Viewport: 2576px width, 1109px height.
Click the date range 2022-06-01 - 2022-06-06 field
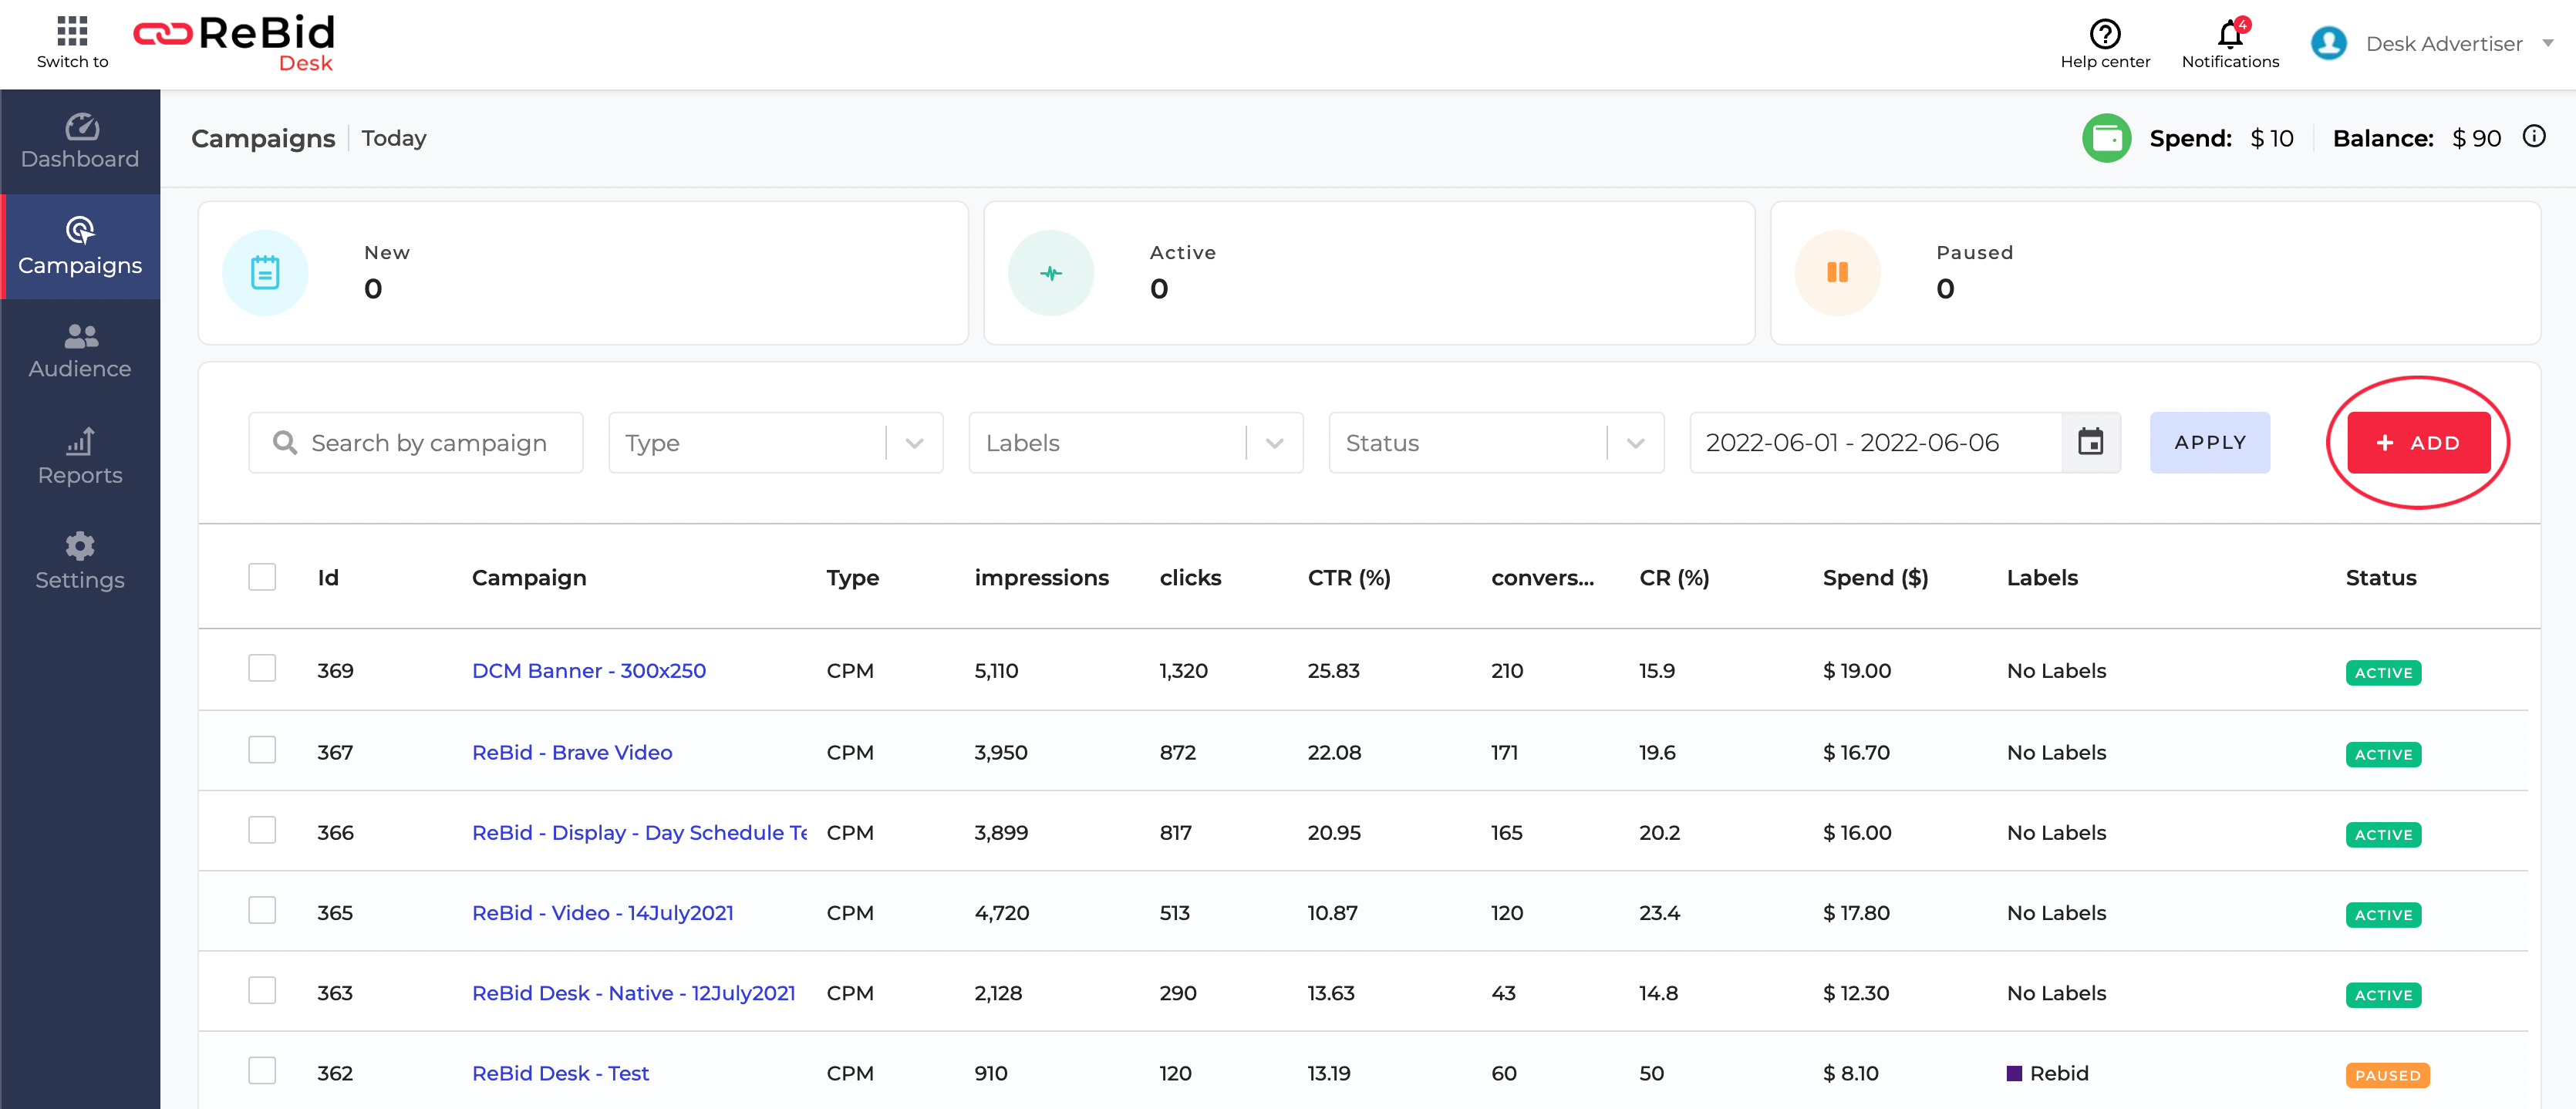(x=1876, y=442)
